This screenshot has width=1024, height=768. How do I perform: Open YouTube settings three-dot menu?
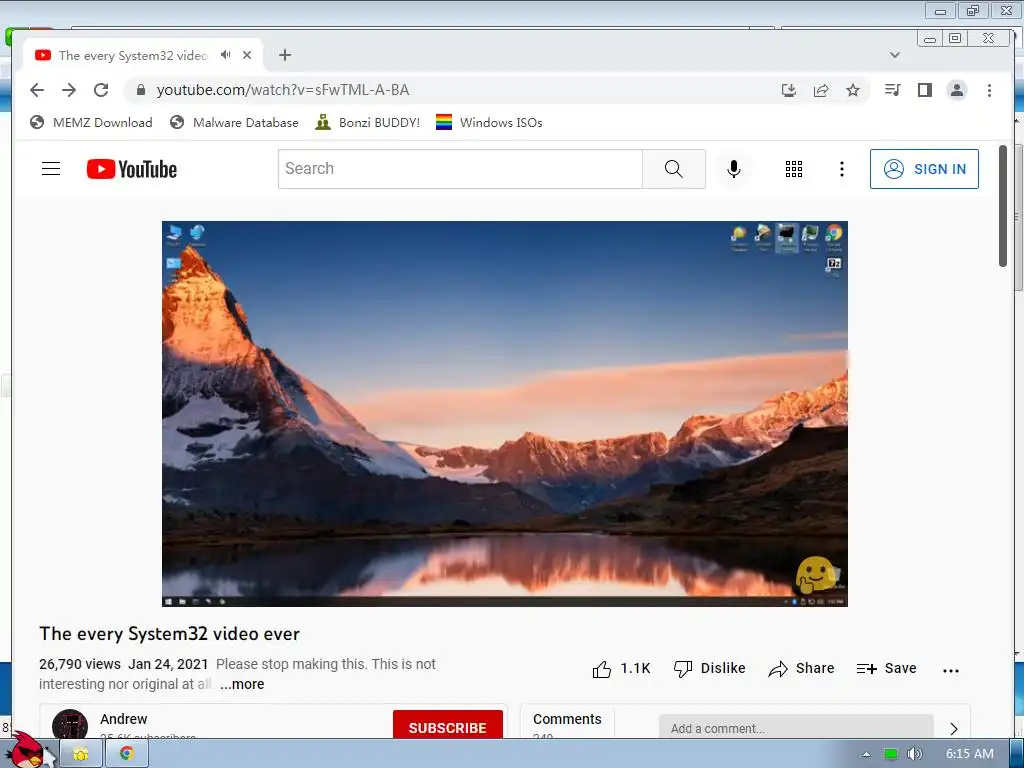[x=842, y=168]
